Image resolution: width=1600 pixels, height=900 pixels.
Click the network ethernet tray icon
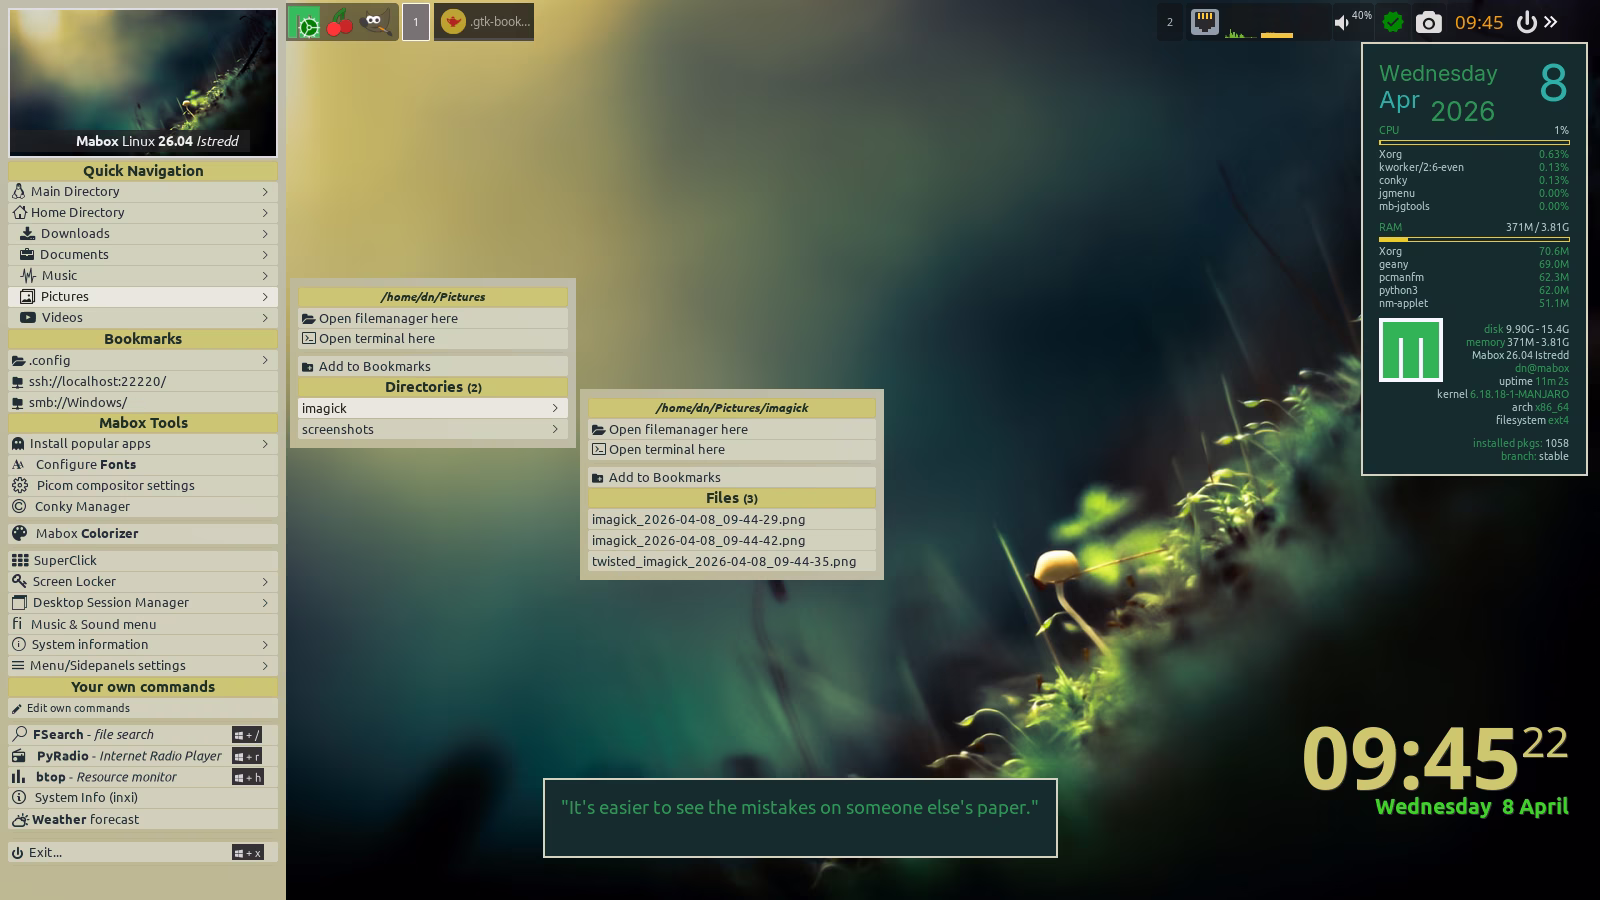point(1204,22)
